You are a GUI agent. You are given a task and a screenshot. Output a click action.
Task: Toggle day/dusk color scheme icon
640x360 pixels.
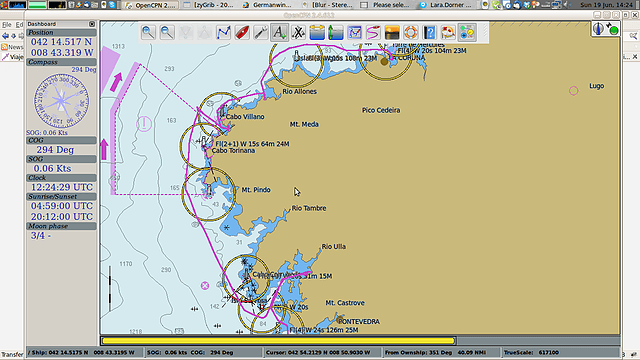coord(392,32)
